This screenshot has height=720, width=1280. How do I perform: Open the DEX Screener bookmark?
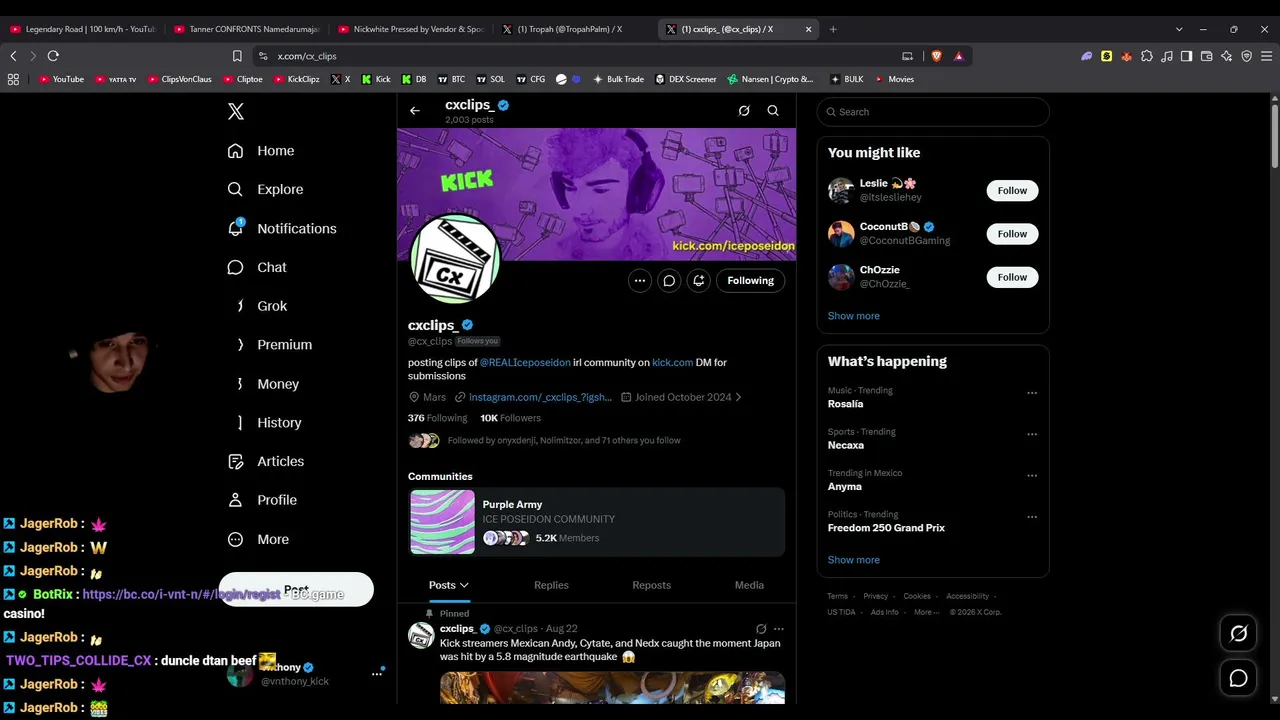coord(685,79)
